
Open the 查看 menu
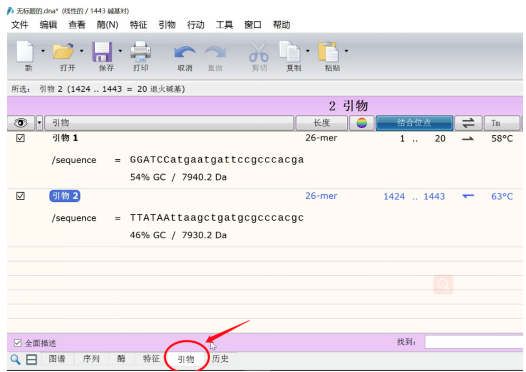pyautogui.click(x=77, y=25)
